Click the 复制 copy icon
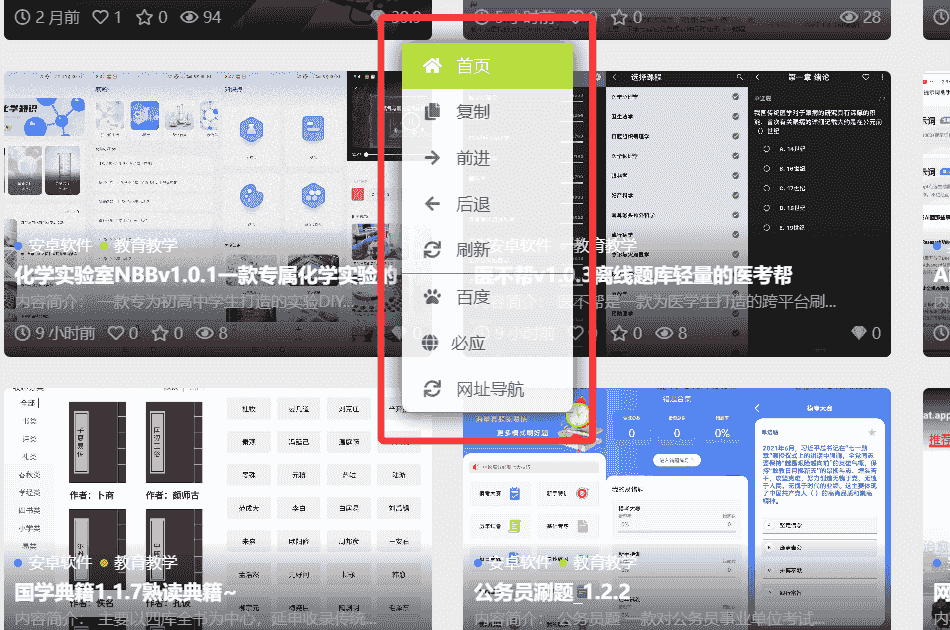950x630 pixels. tap(432, 111)
